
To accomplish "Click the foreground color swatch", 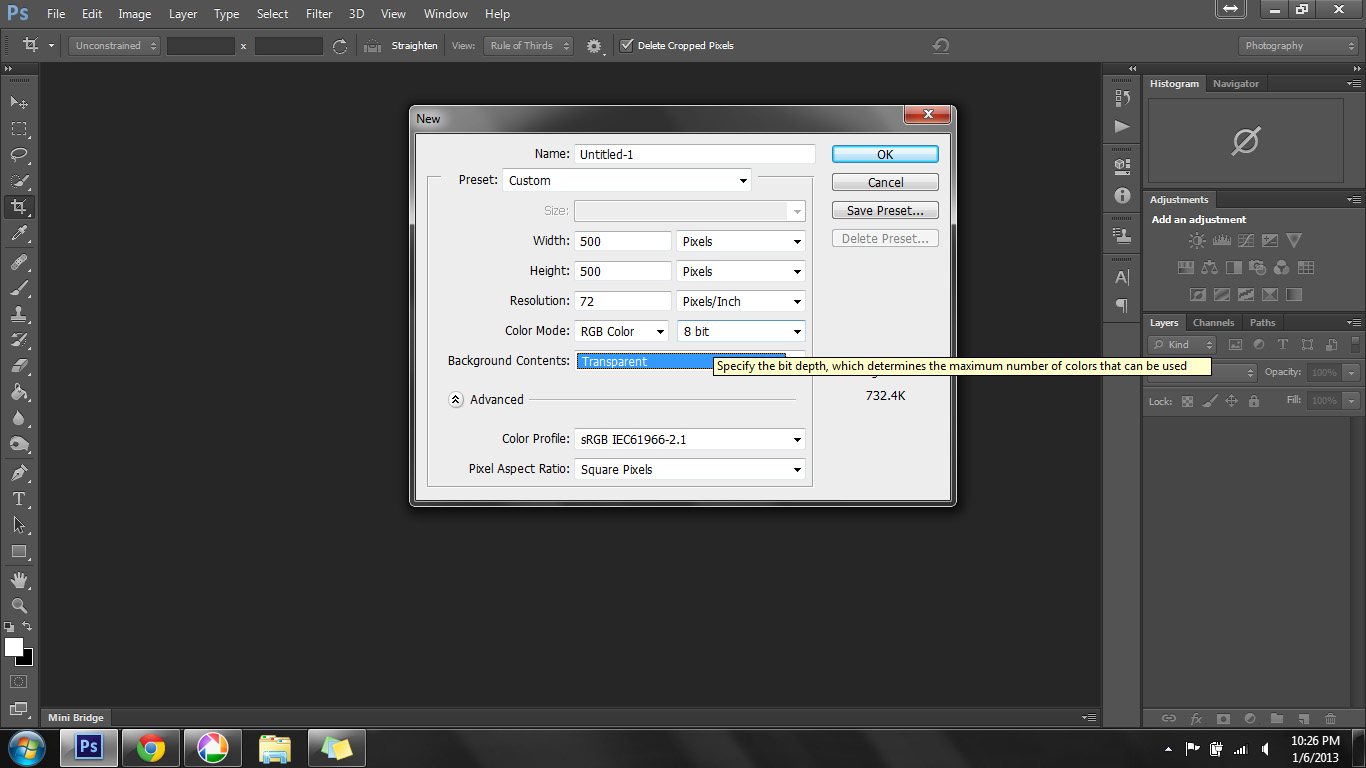I will coord(14,647).
